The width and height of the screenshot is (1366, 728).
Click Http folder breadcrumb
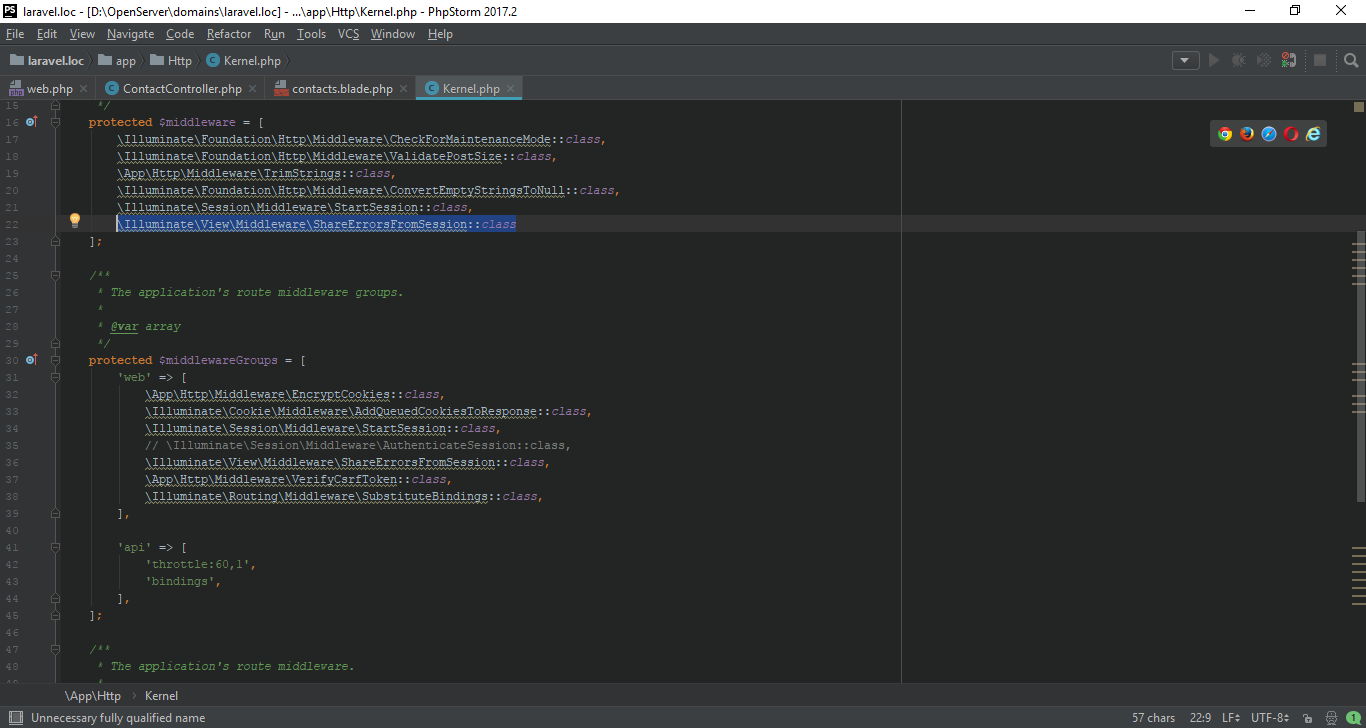[x=170, y=61]
